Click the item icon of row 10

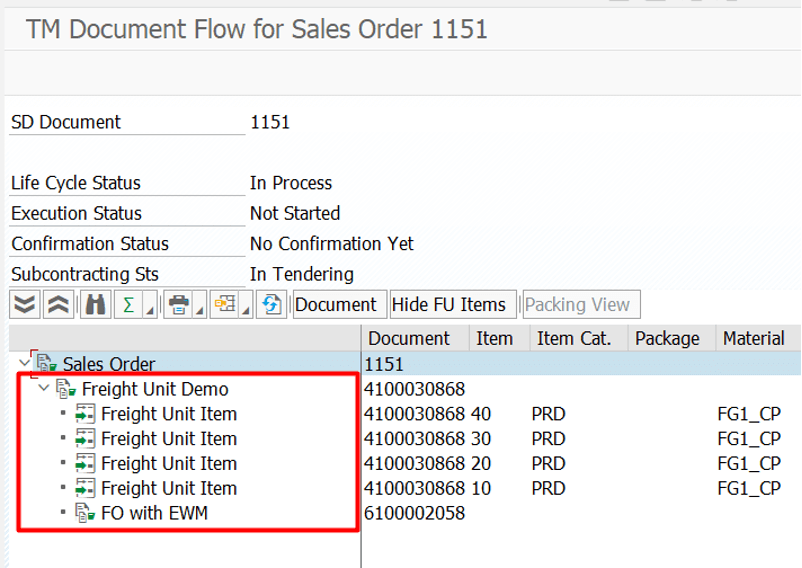(x=85, y=488)
